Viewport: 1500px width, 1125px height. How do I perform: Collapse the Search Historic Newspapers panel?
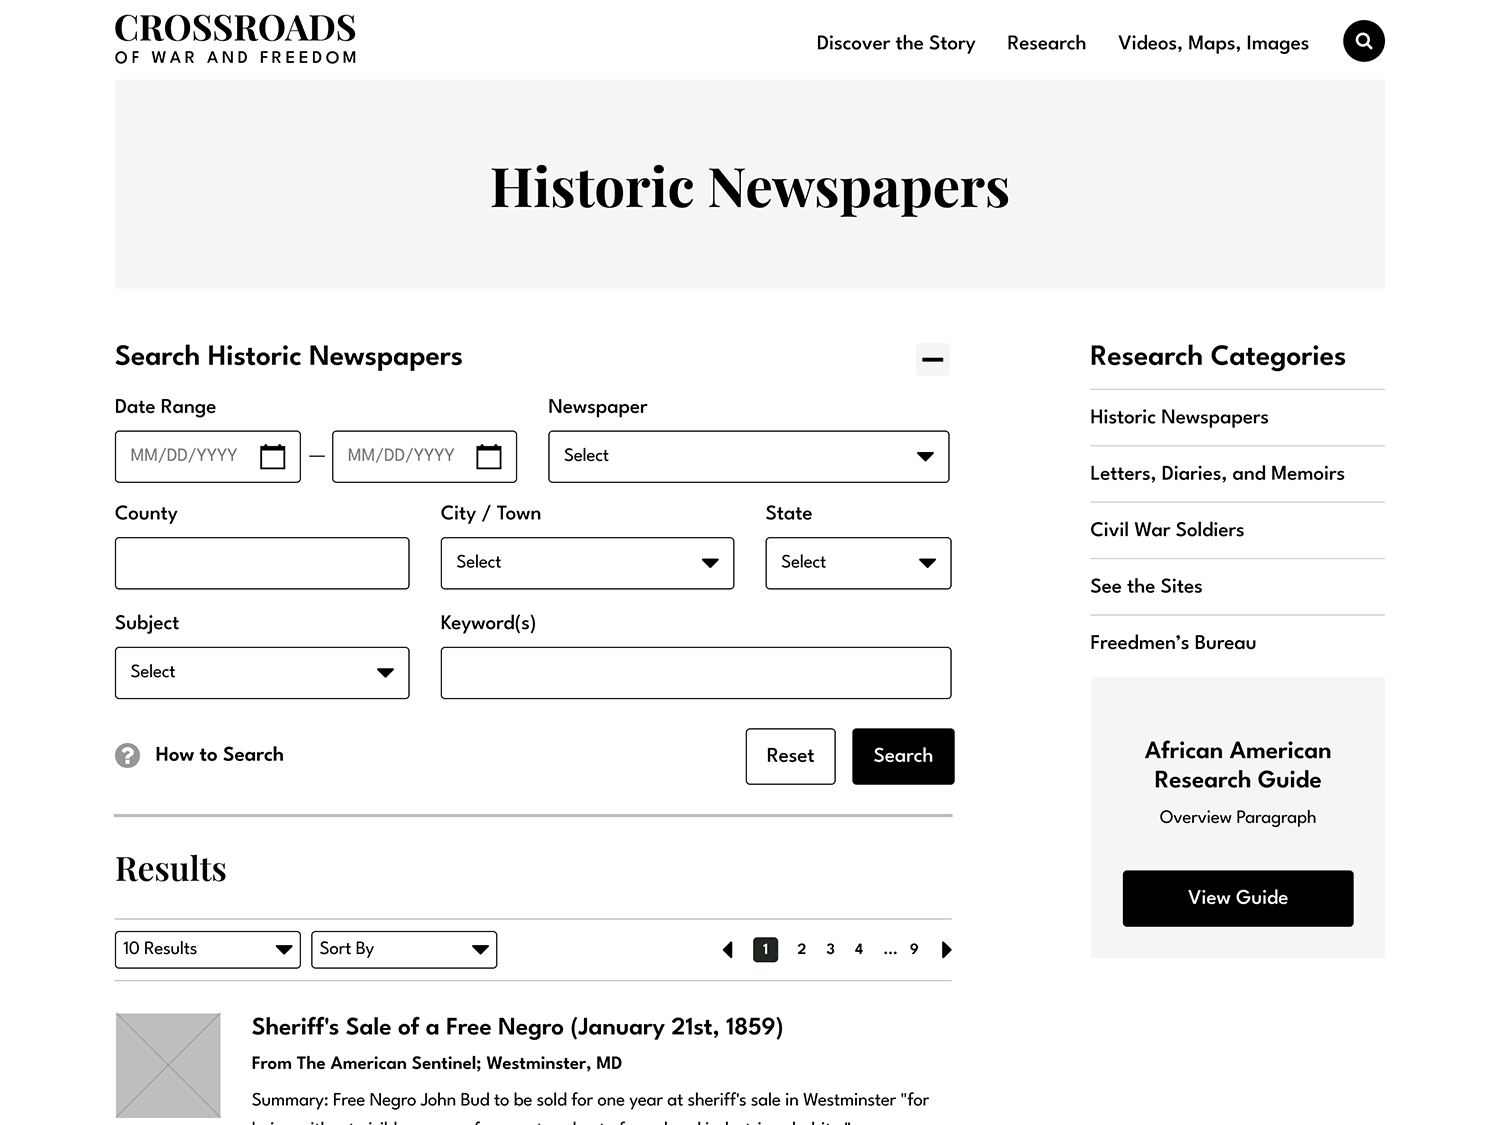[x=932, y=359]
